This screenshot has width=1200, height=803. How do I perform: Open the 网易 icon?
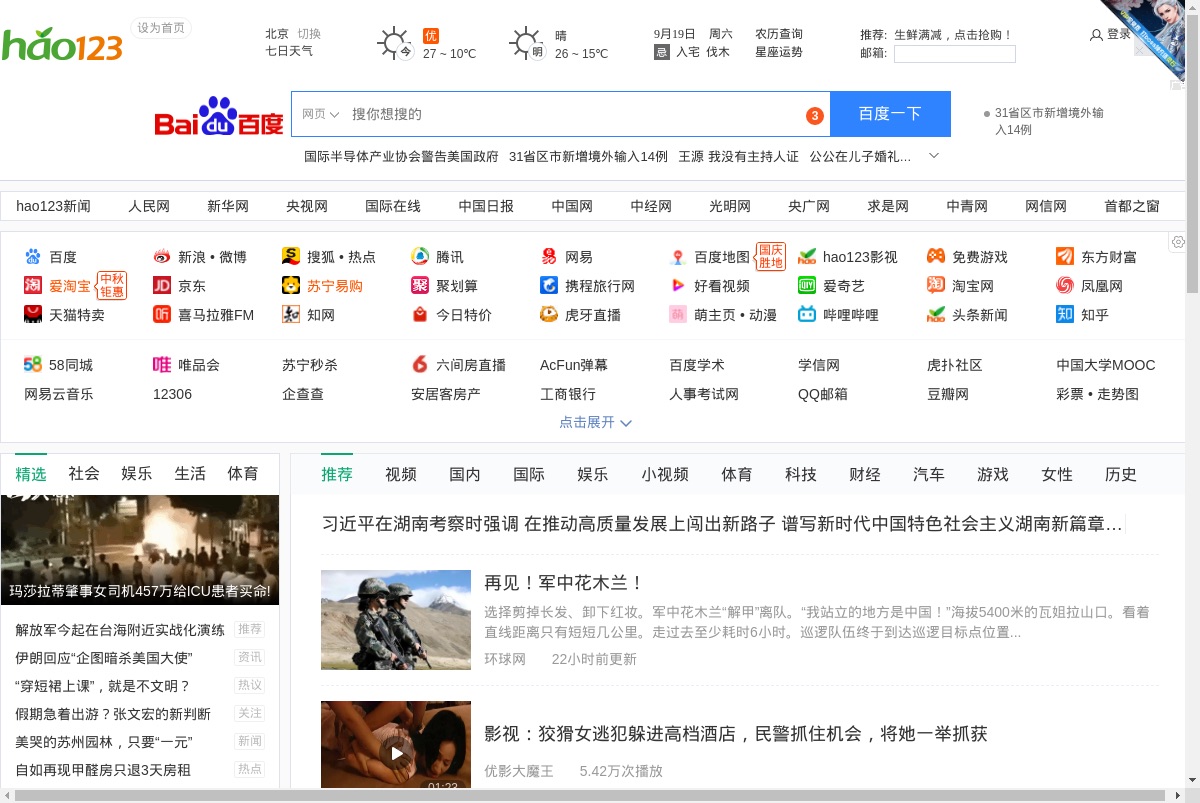coord(549,257)
